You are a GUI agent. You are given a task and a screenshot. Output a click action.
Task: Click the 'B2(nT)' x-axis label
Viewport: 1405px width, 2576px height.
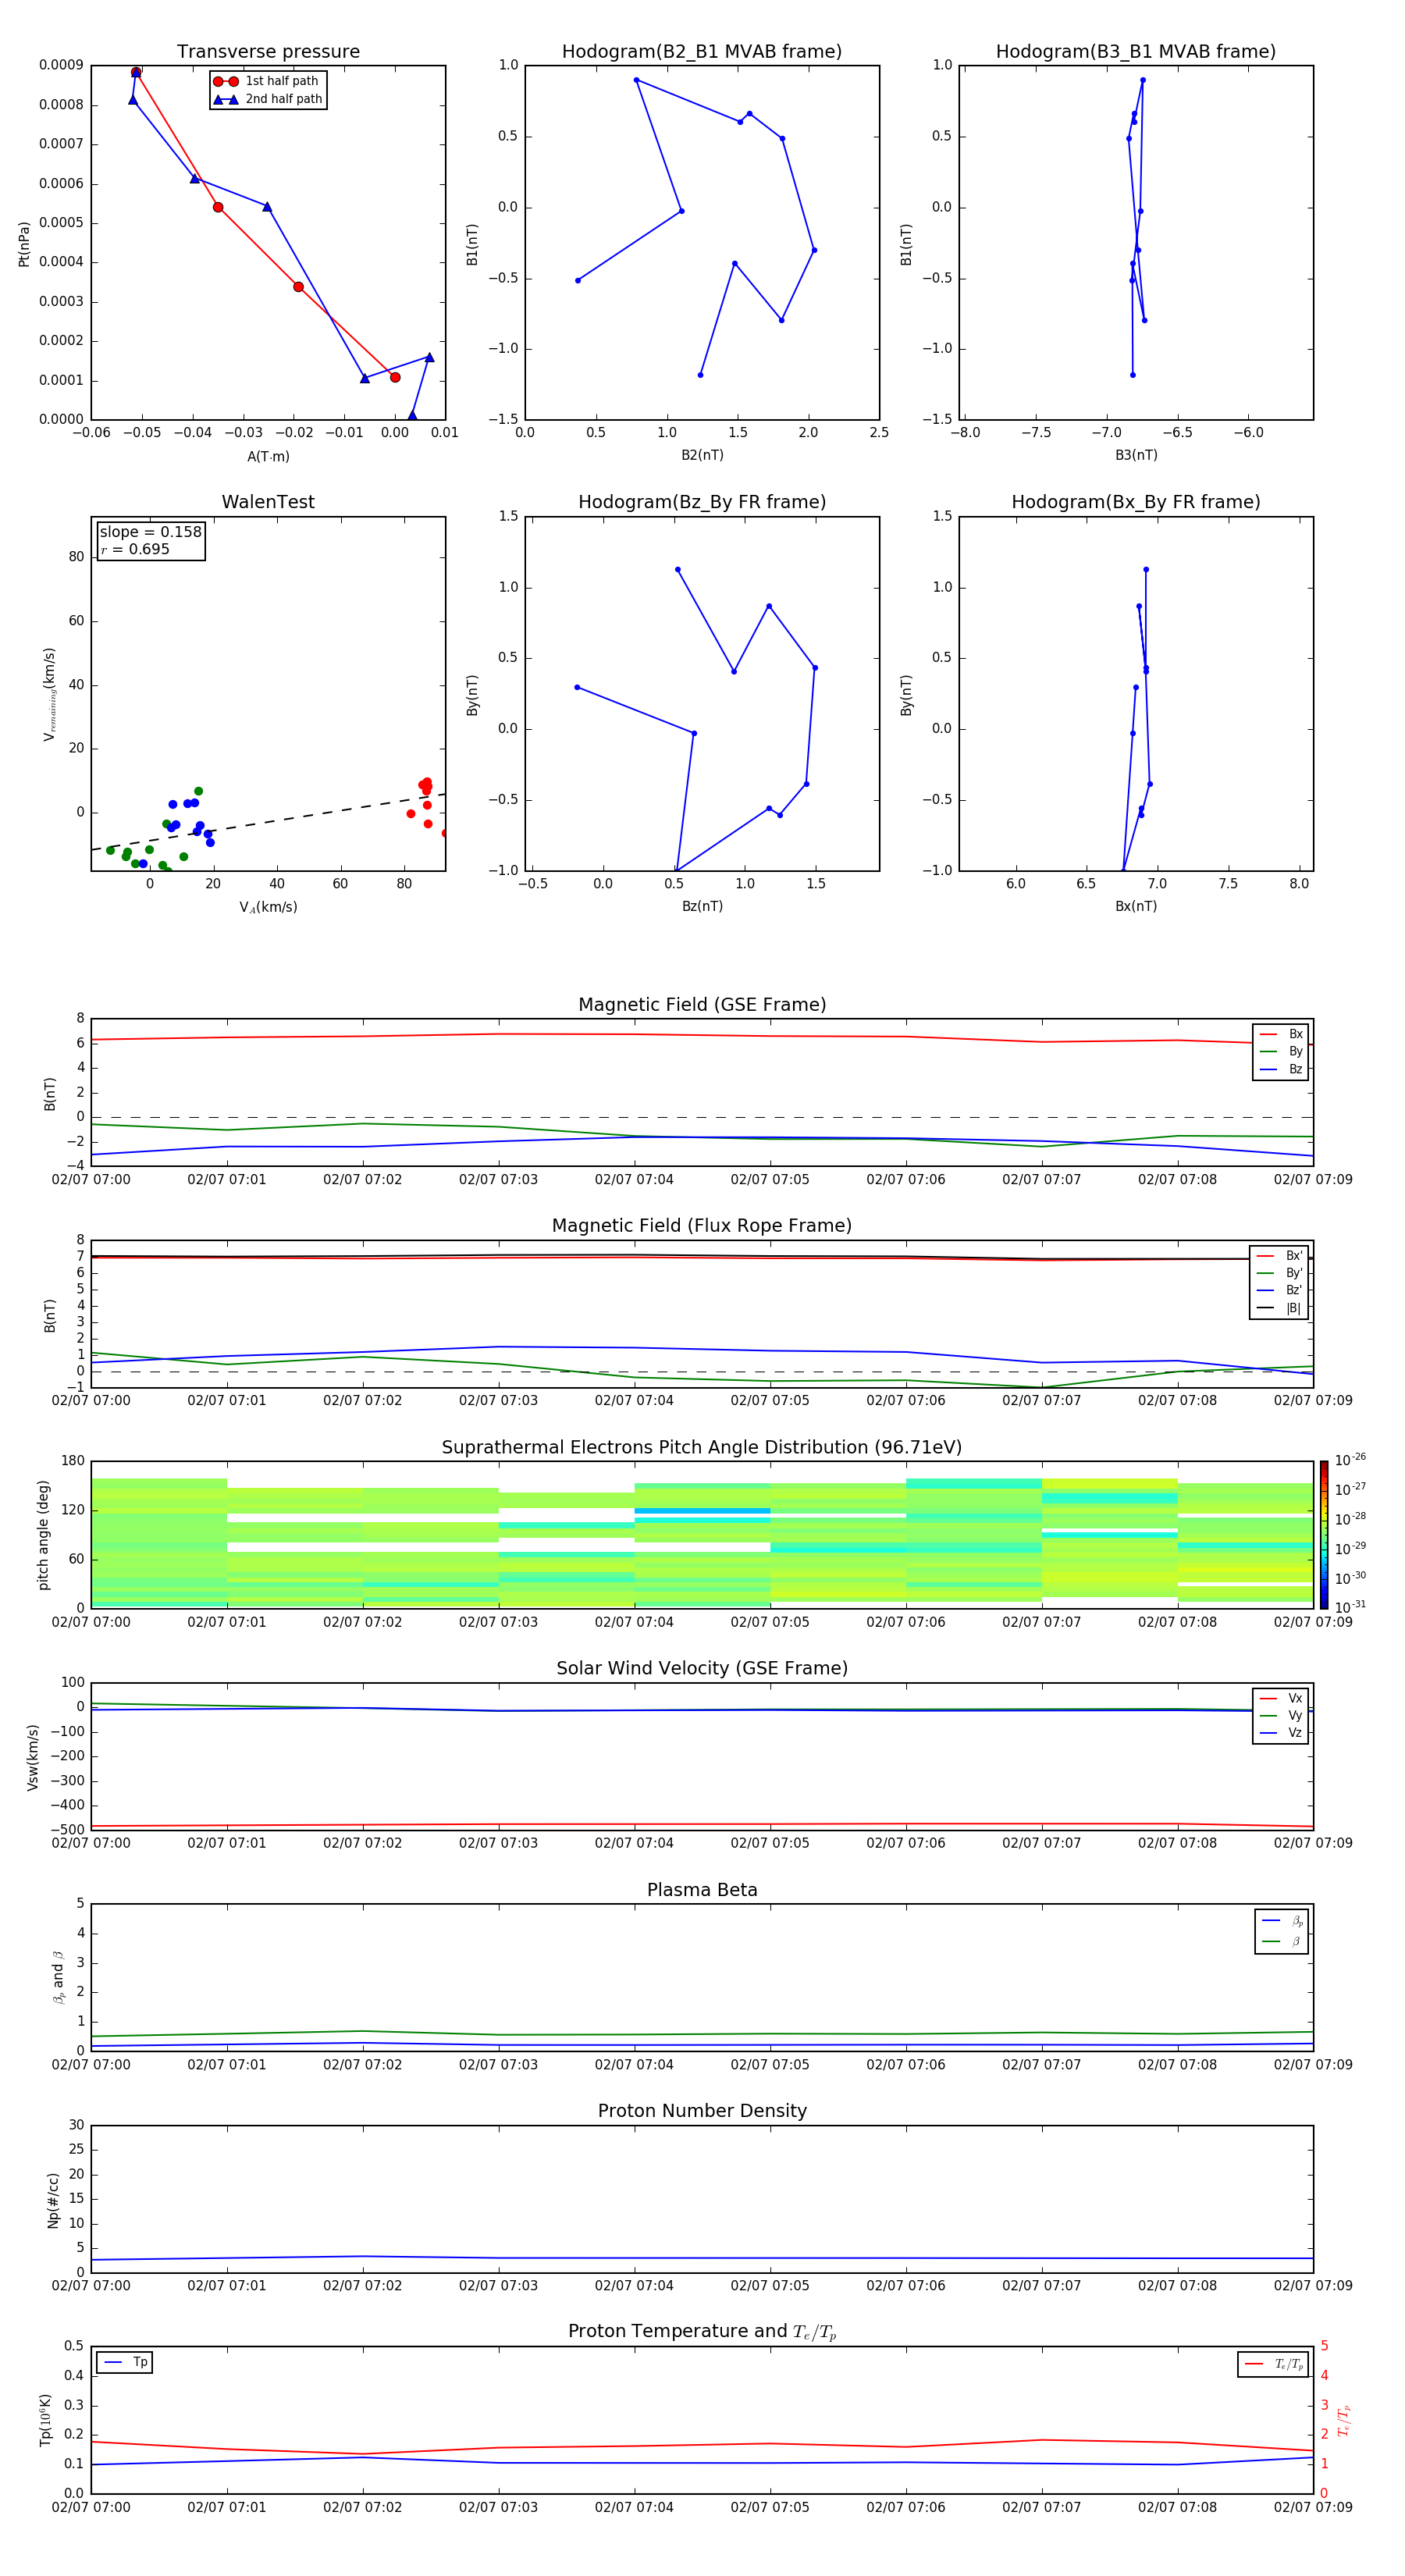(702, 455)
